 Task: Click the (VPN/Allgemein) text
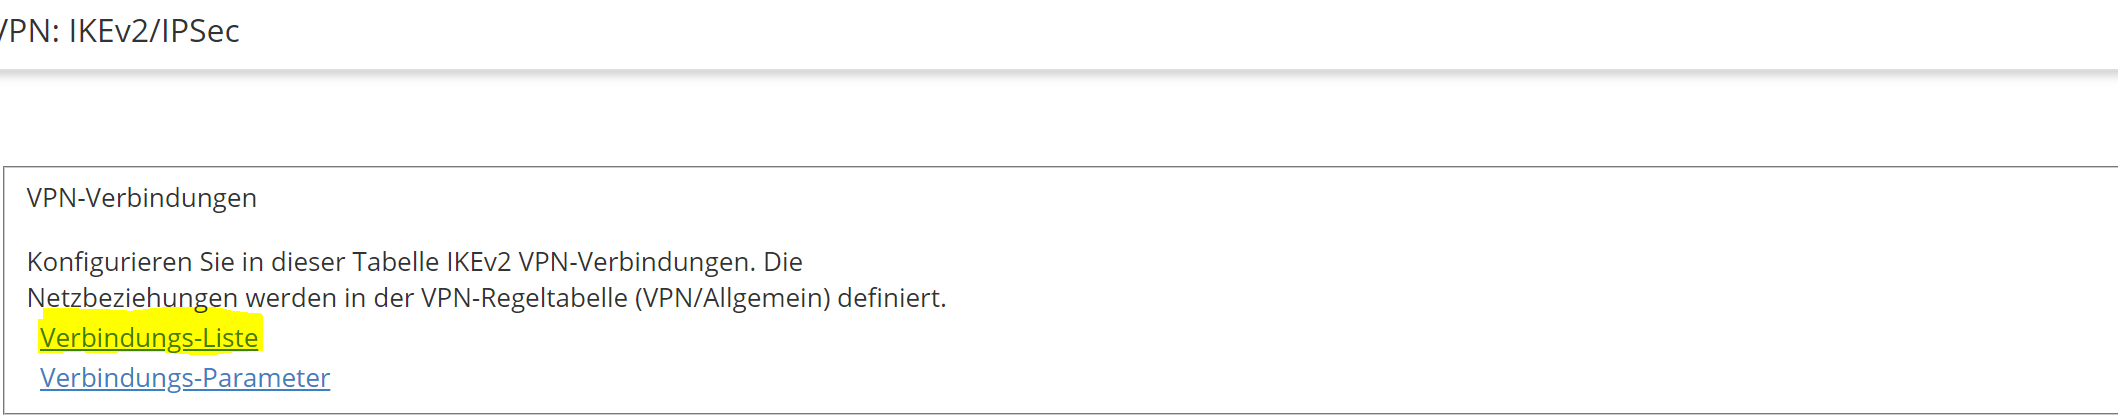[733, 298]
